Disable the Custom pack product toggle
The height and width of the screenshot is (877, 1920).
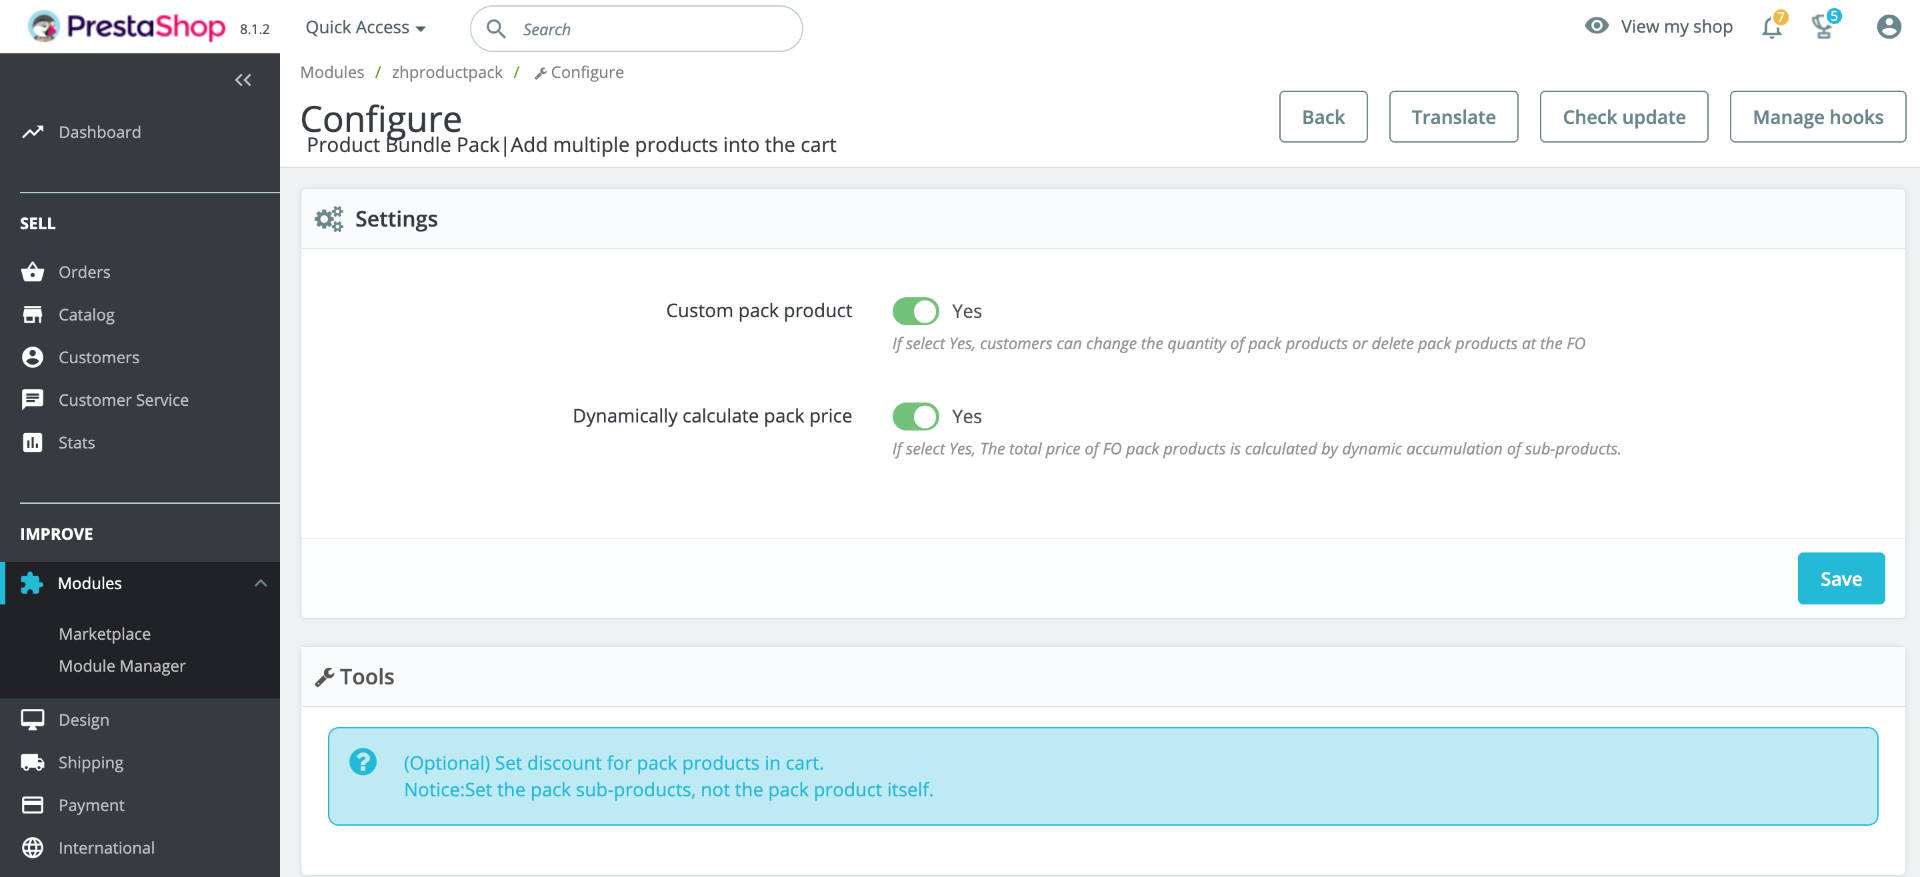point(915,311)
